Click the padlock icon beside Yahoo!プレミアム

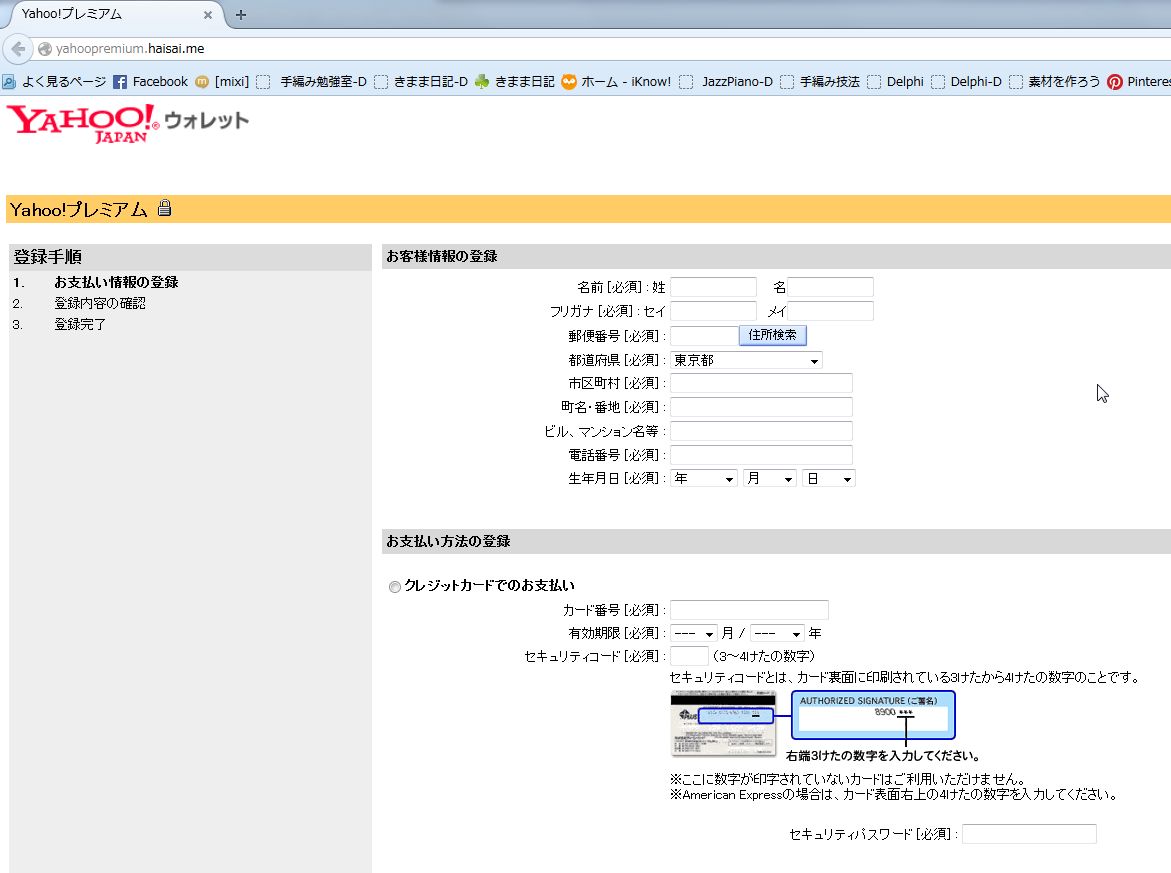pos(164,208)
